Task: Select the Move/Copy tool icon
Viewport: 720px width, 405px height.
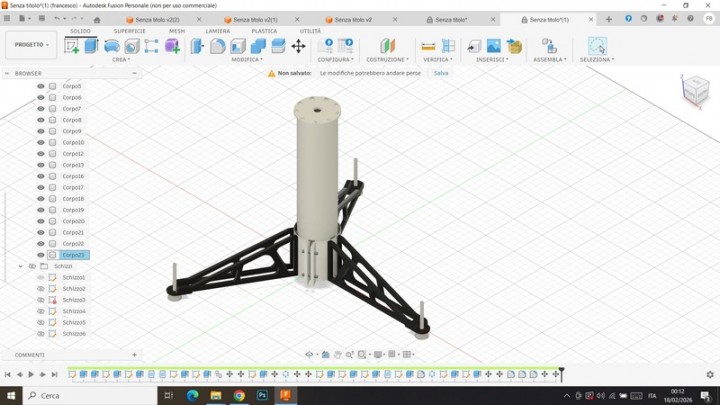Action: 298,46
